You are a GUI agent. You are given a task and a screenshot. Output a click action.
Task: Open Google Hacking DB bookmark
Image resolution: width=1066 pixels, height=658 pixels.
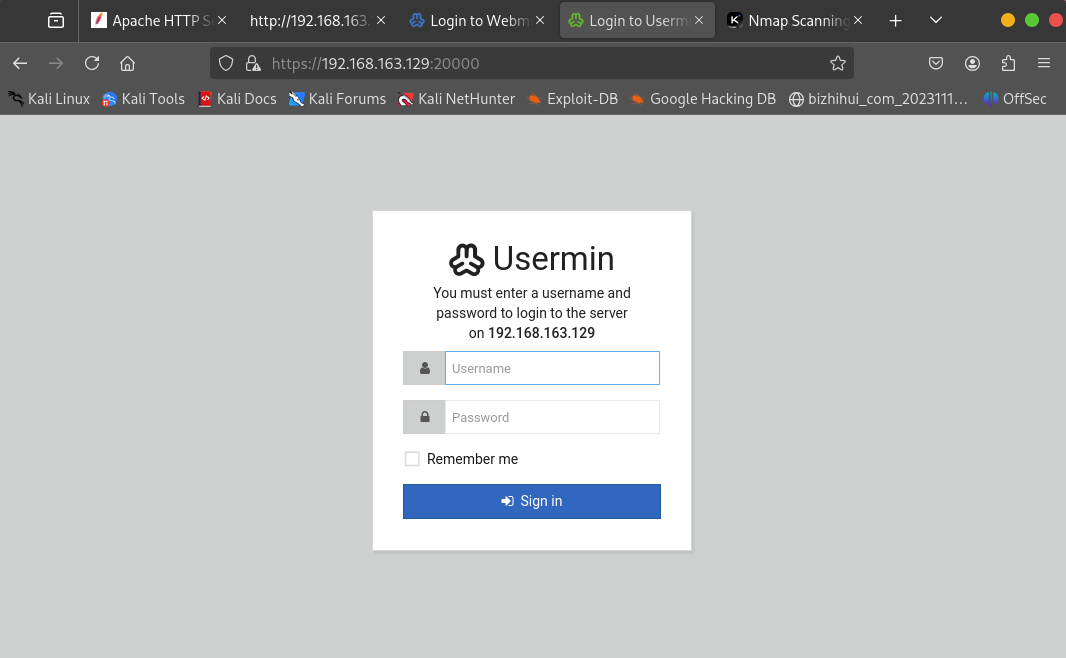point(704,99)
